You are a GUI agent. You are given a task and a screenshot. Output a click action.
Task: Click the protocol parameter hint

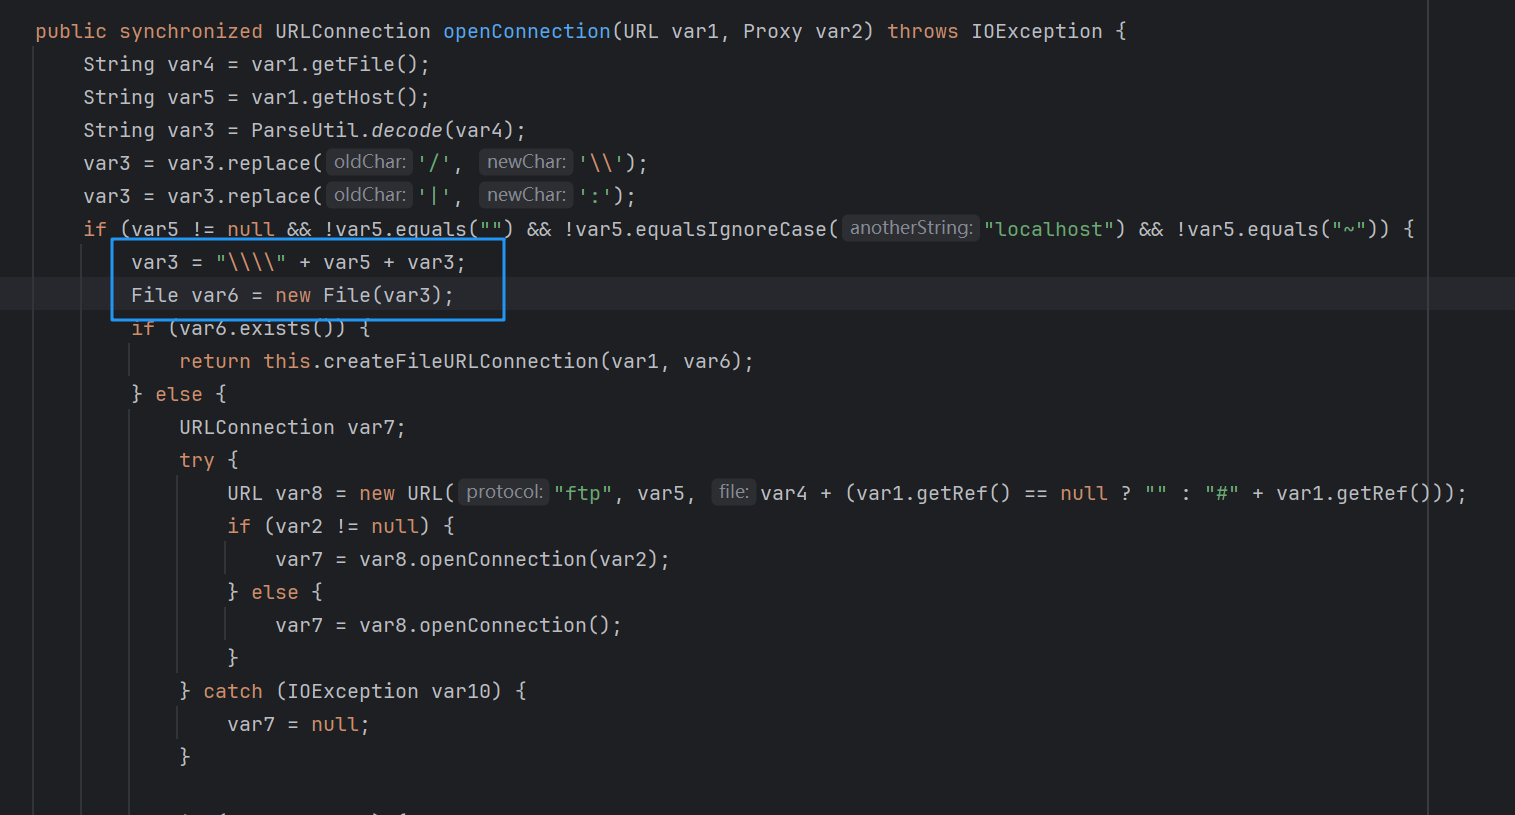pos(504,492)
